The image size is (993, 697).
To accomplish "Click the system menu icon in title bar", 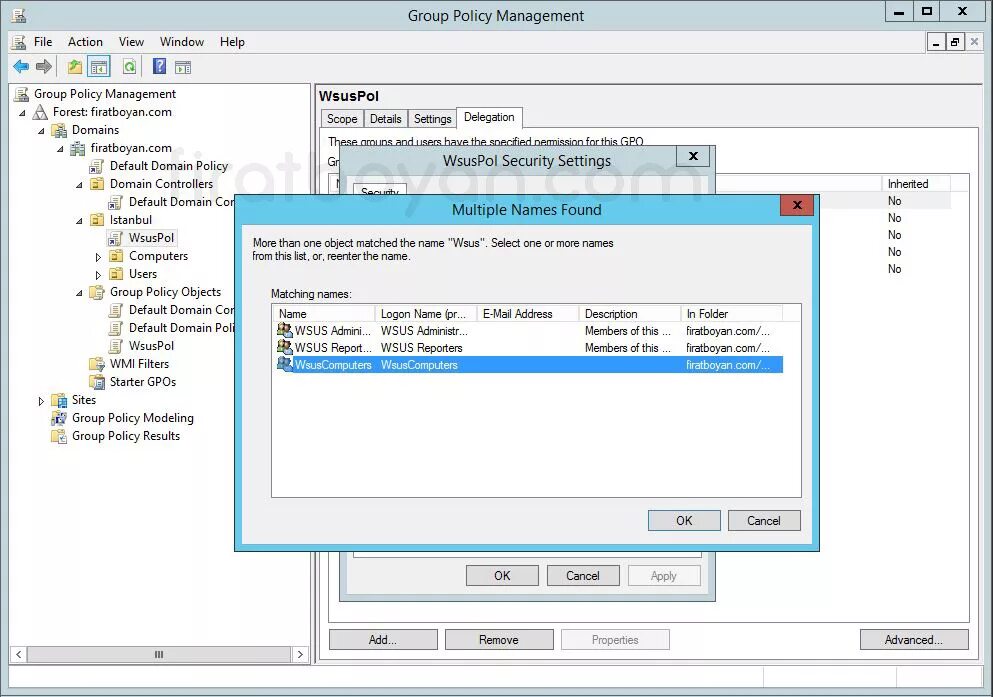I will [x=19, y=15].
